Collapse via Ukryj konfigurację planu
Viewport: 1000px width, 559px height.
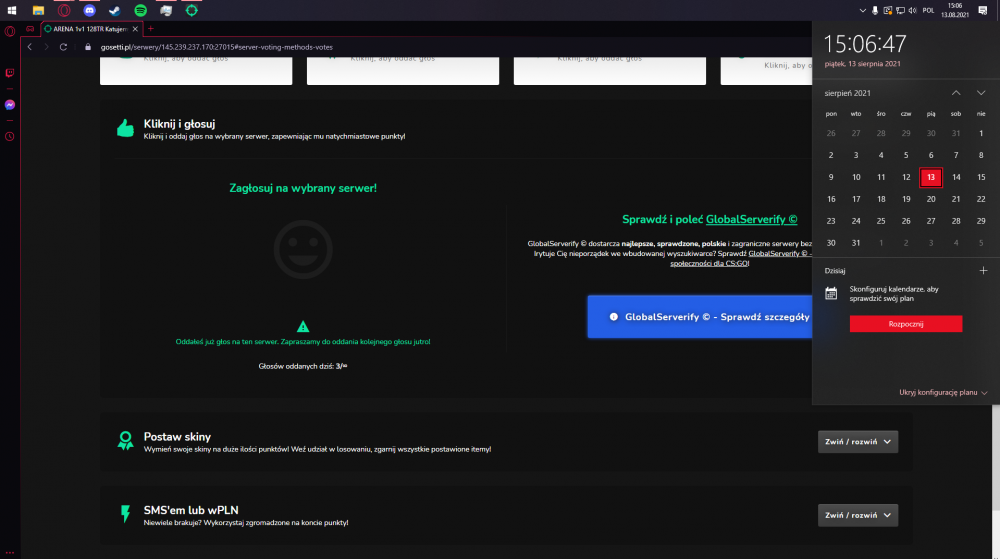(x=943, y=393)
